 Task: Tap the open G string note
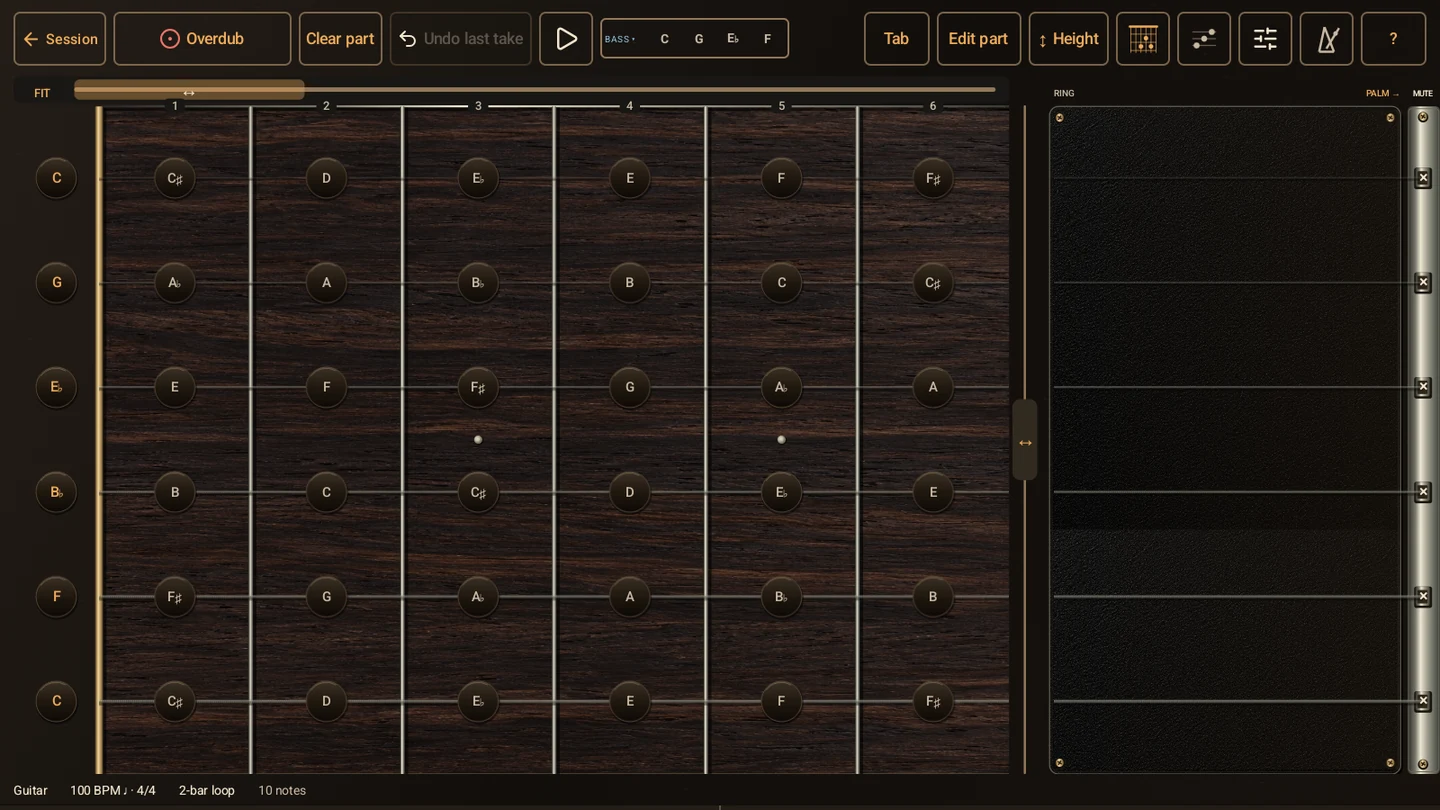point(56,283)
